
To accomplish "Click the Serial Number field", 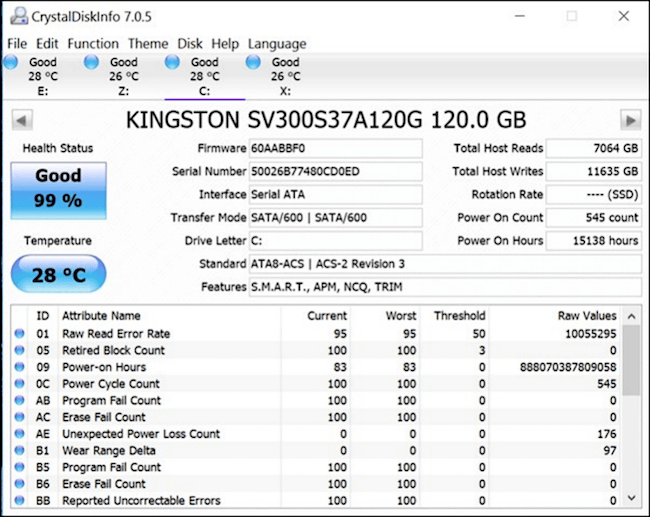I will click(x=335, y=172).
